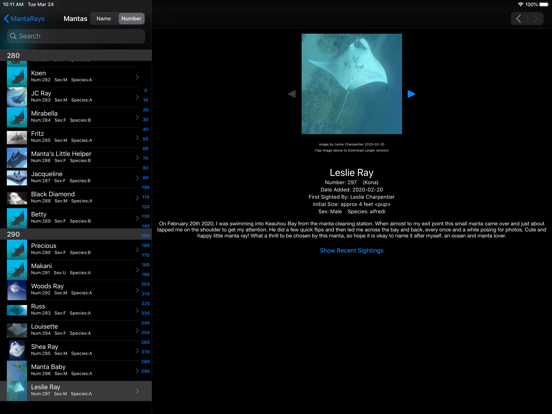552x414 pixels.
Task: Click Woods Ray row chevron
Action: (x=137, y=290)
